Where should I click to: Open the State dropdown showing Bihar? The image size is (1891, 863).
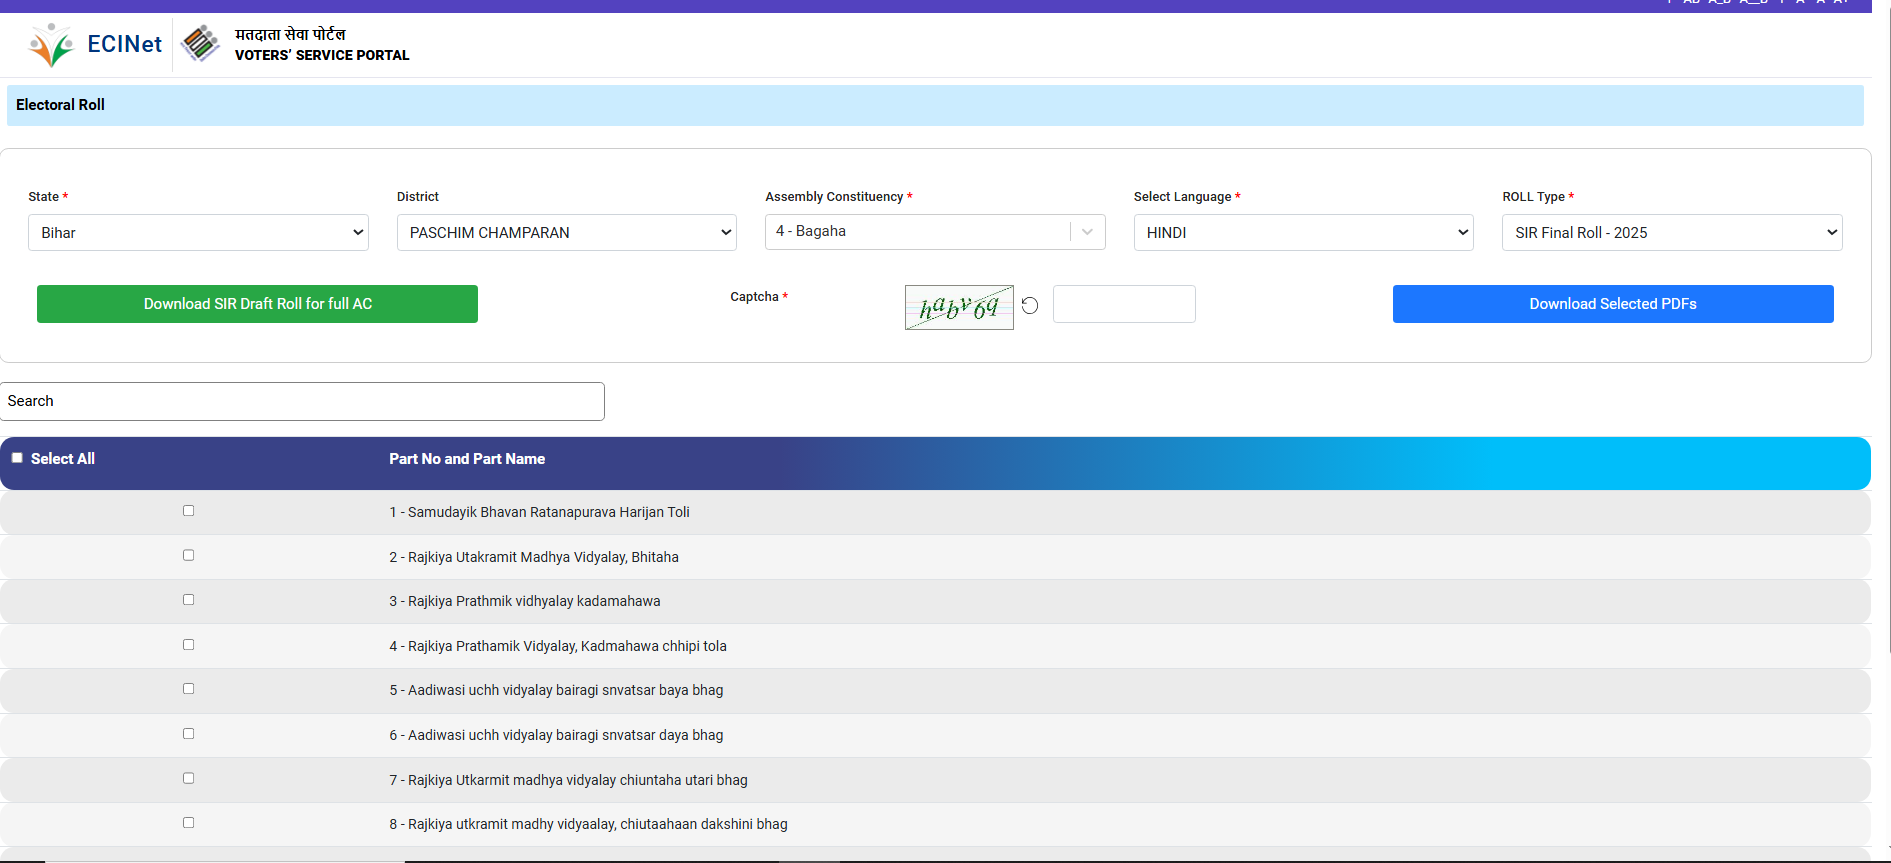tap(198, 233)
